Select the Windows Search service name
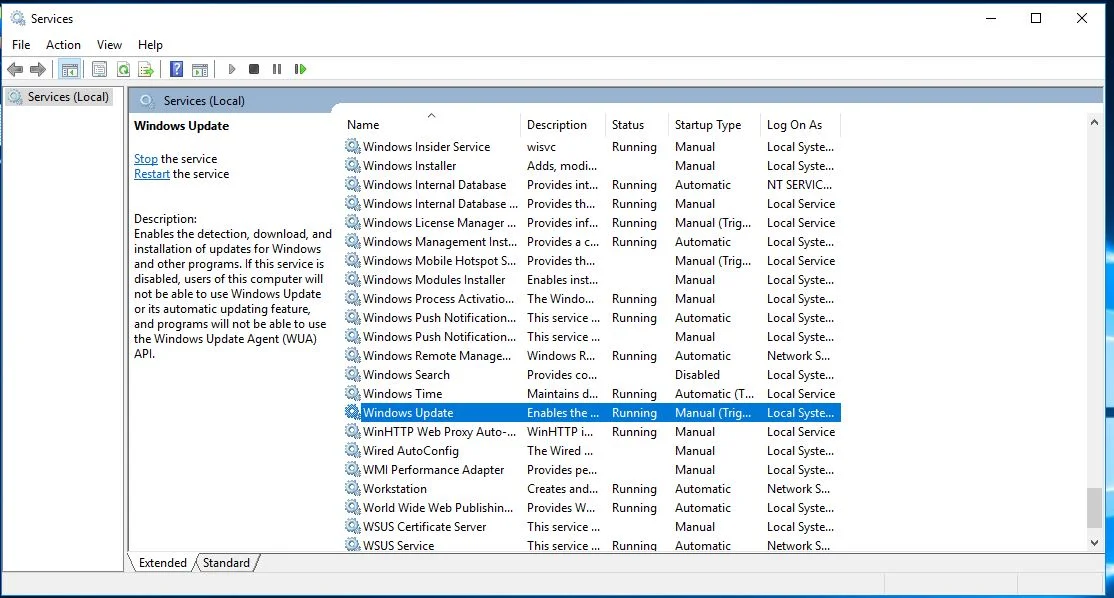Screen dimensions: 1114x598 pyautogui.click(x=406, y=374)
